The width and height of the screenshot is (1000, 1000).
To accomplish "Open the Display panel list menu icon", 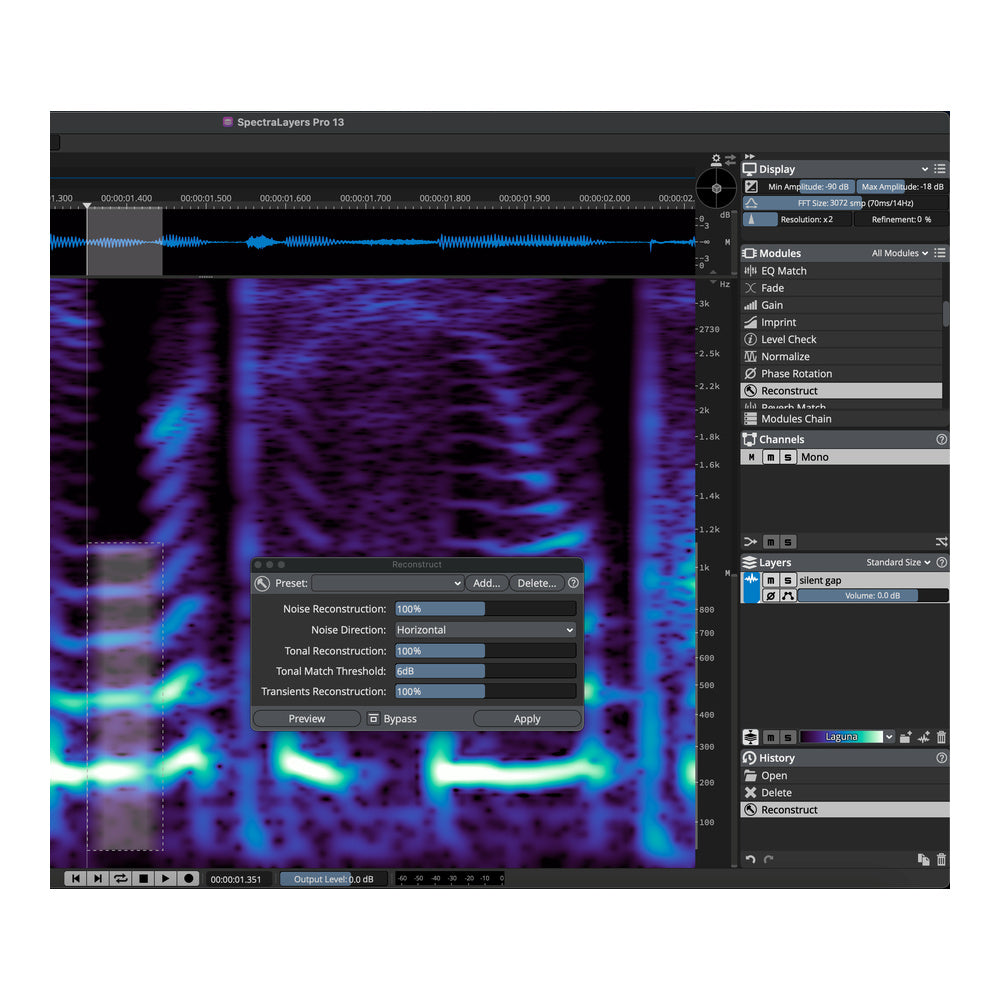I will click(939, 169).
